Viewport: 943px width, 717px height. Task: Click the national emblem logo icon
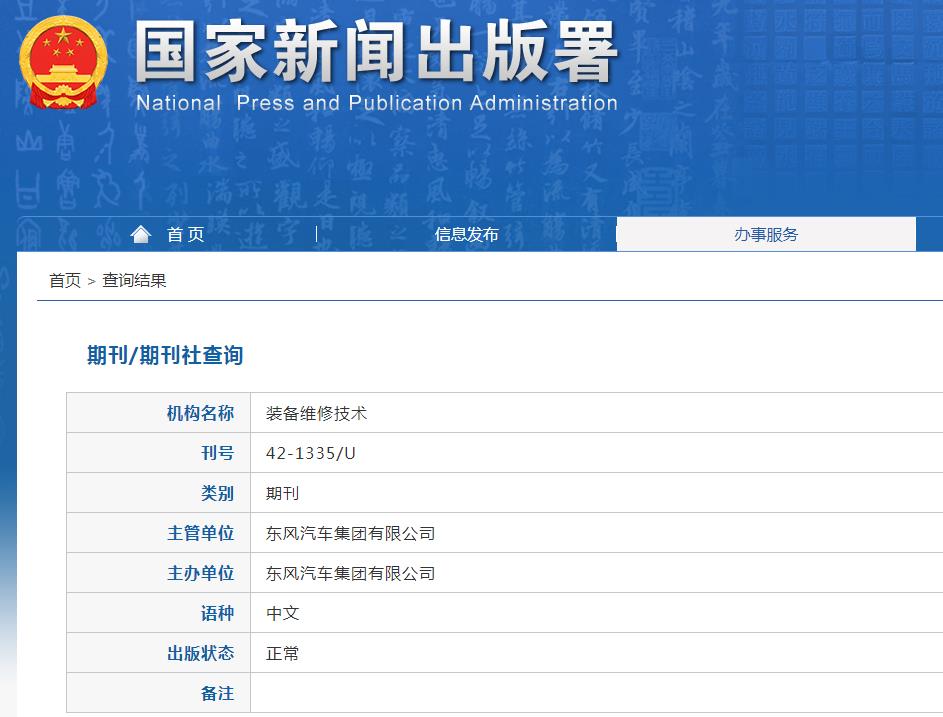point(63,62)
